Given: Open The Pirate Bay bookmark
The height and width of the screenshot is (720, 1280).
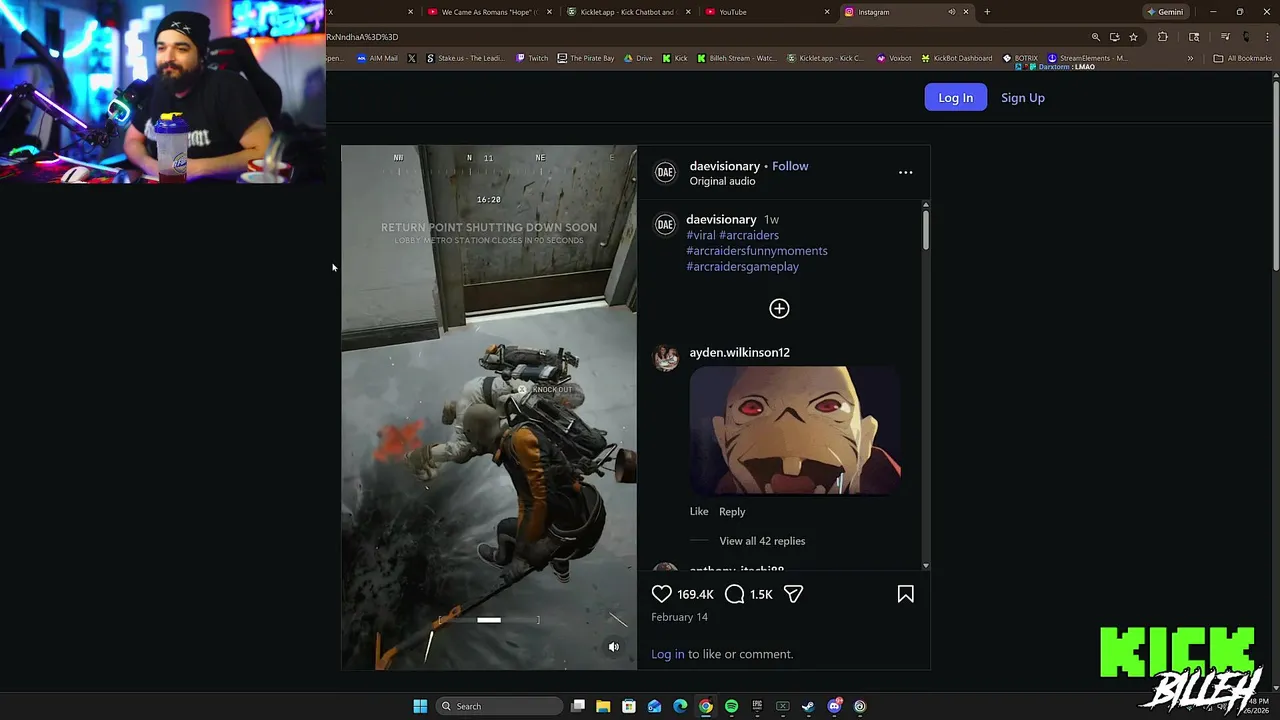Looking at the screenshot, I should 586,58.
